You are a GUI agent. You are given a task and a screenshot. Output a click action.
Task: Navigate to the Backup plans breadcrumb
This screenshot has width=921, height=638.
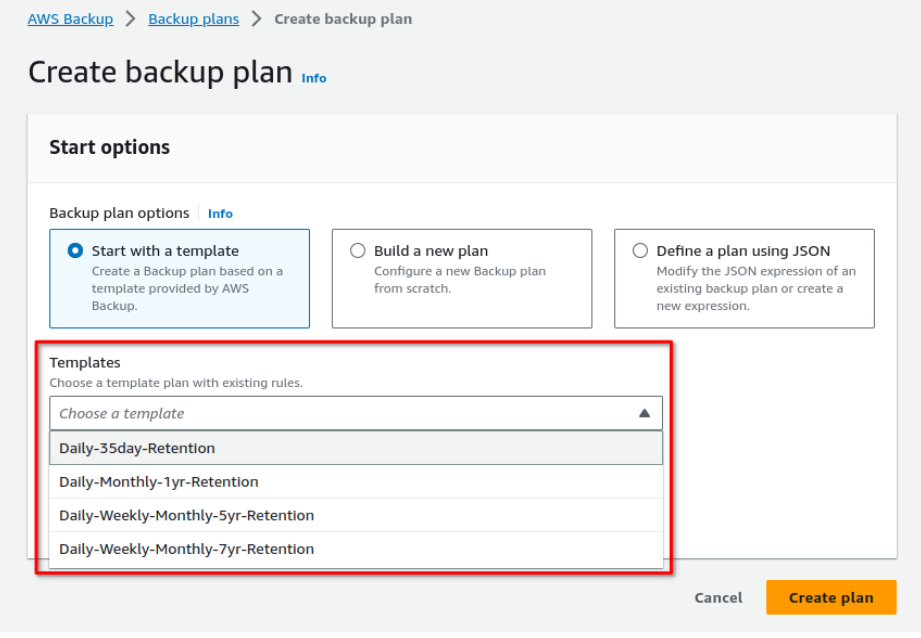[194, 19]
